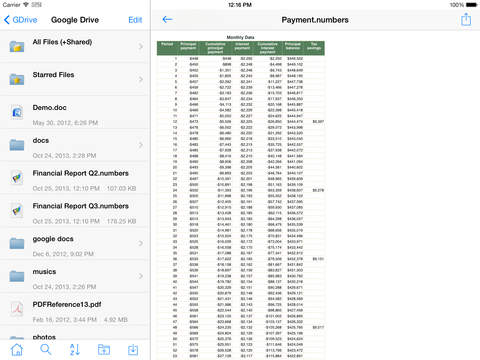Image resolution: width=480 pixels, height=360 pixels.
Task: Select the Monthly Data table title
Action: 240,37
